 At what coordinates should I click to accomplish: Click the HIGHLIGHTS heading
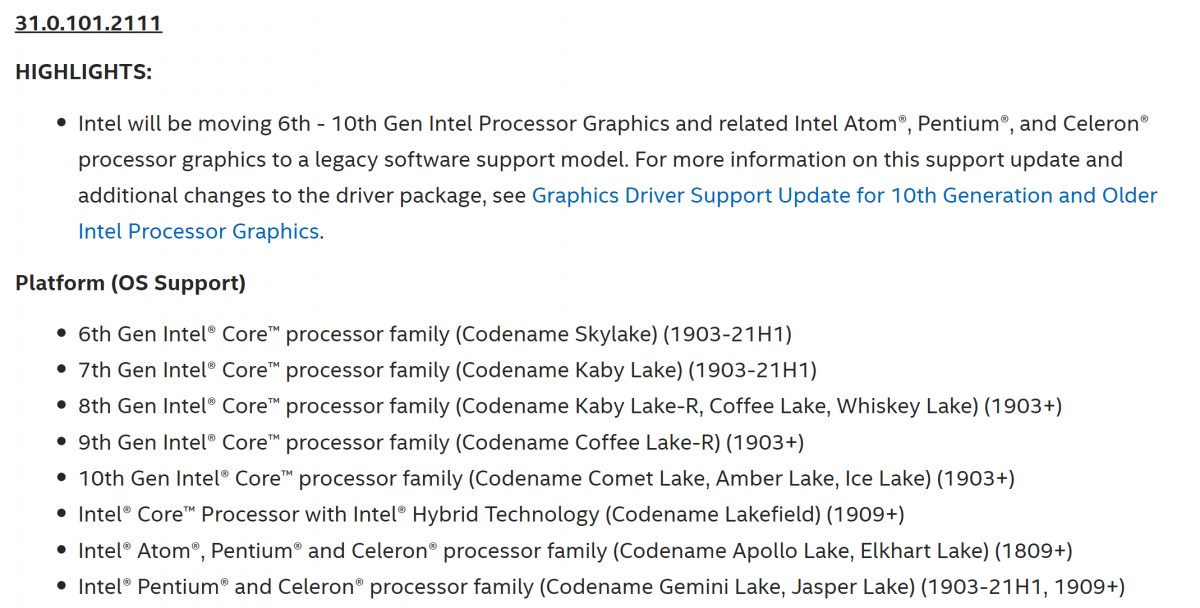84,72
